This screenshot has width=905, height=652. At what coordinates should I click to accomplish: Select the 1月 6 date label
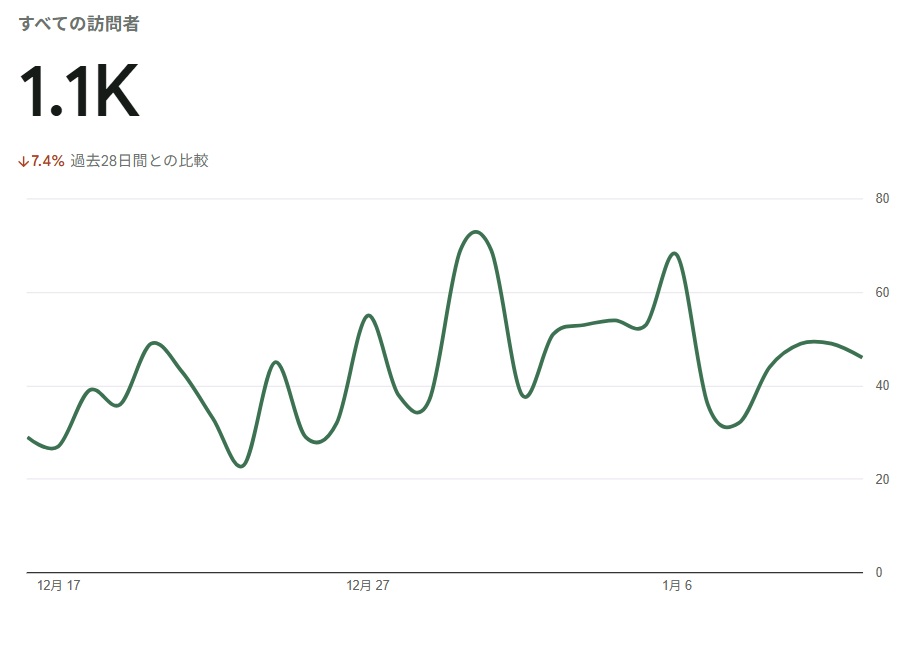coord(676,586)
